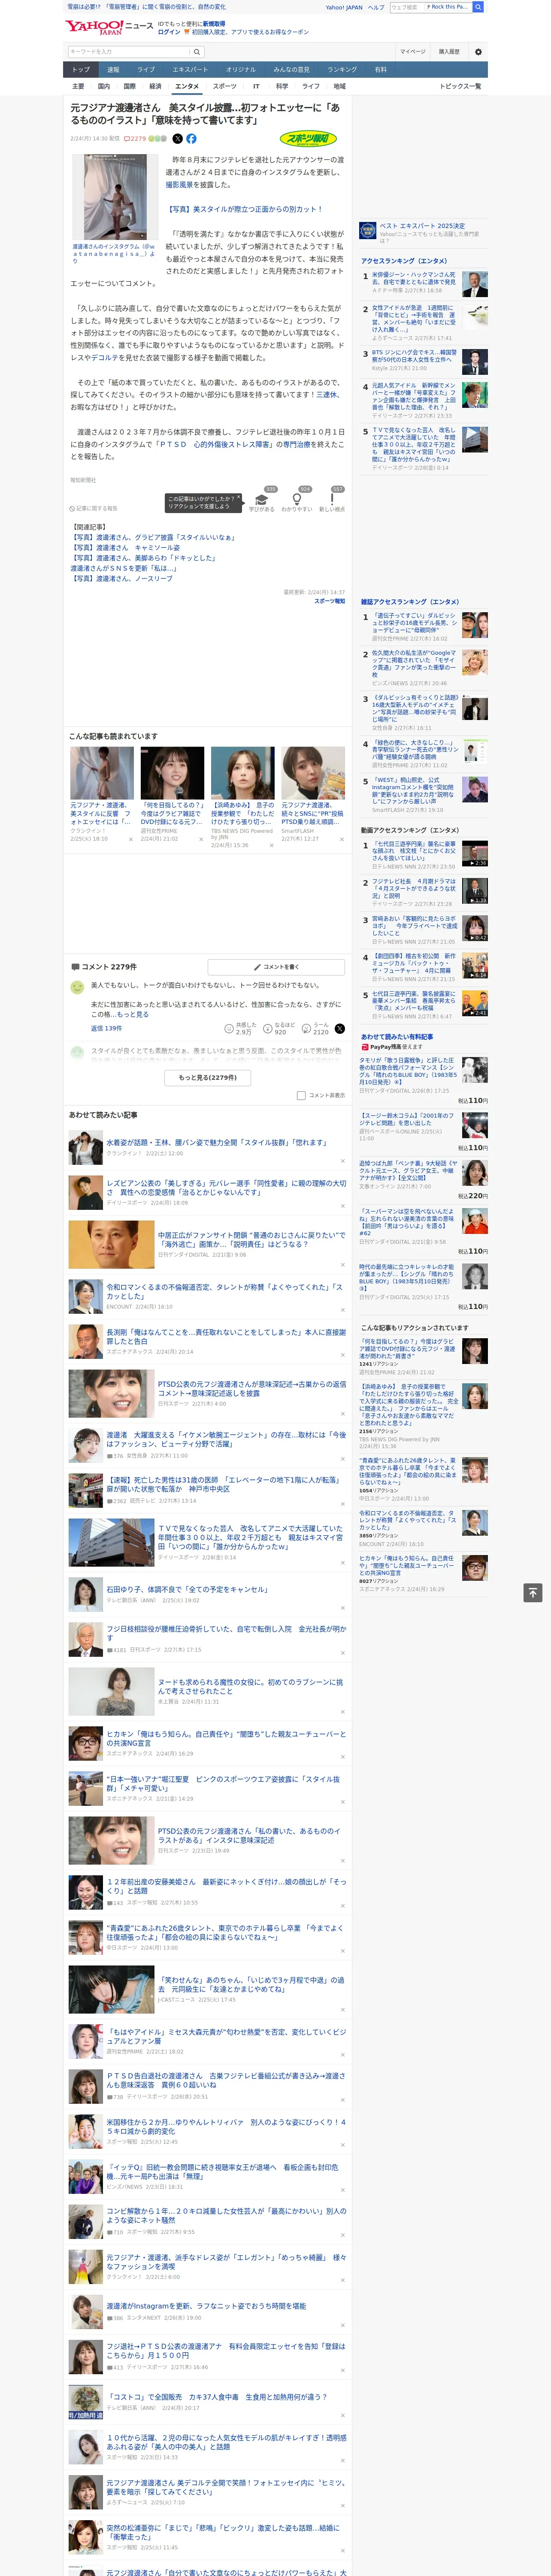Open 【写真】美スタイルが際立つ正面からの別カット！ link
The width and height of the screenshot is (551, 2576).
click(x=244, y=209)
